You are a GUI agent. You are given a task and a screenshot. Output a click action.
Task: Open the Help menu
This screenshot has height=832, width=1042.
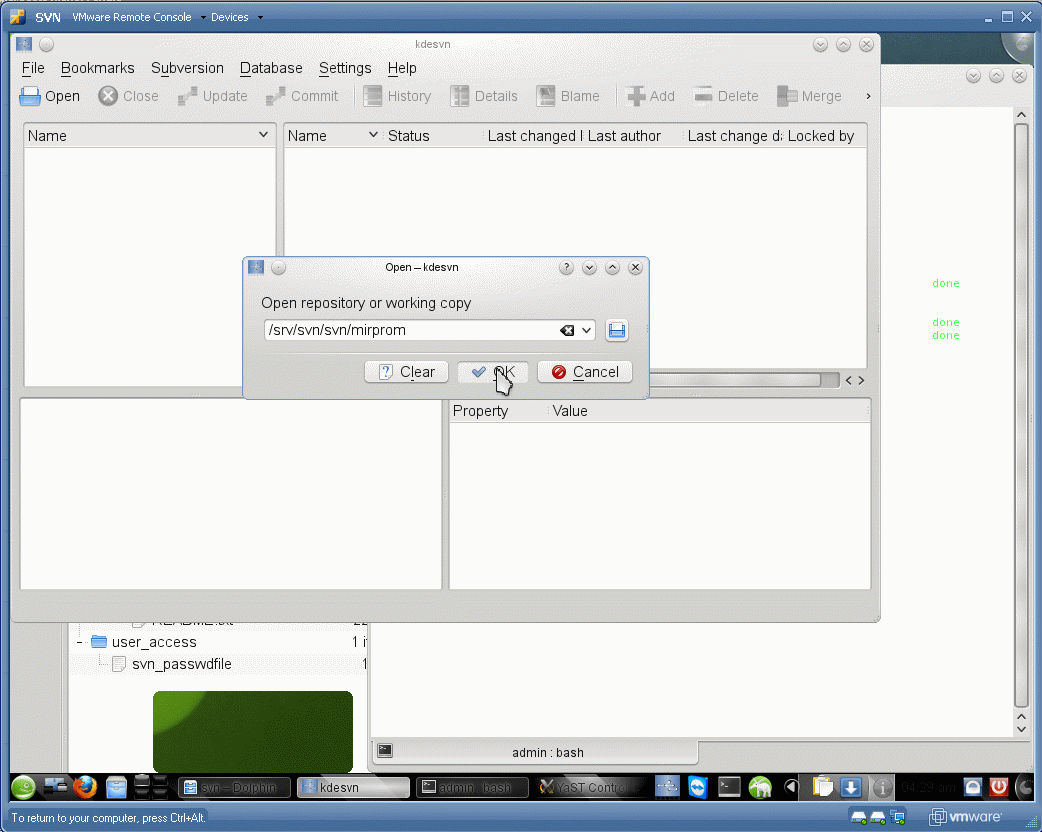pyautogui.click(x=402, y=68)
